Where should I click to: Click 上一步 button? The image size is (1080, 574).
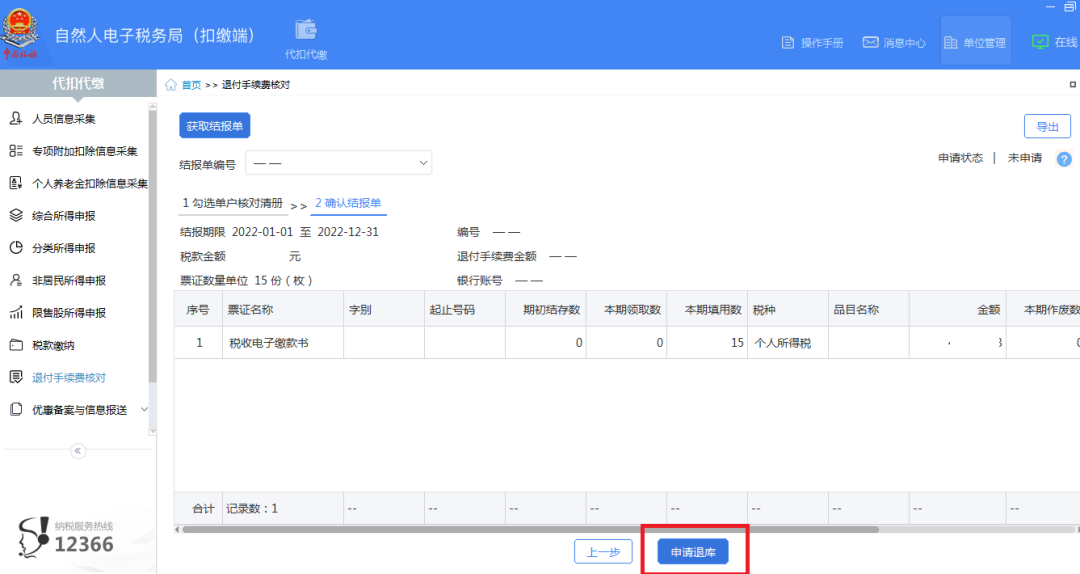(603, 552)
